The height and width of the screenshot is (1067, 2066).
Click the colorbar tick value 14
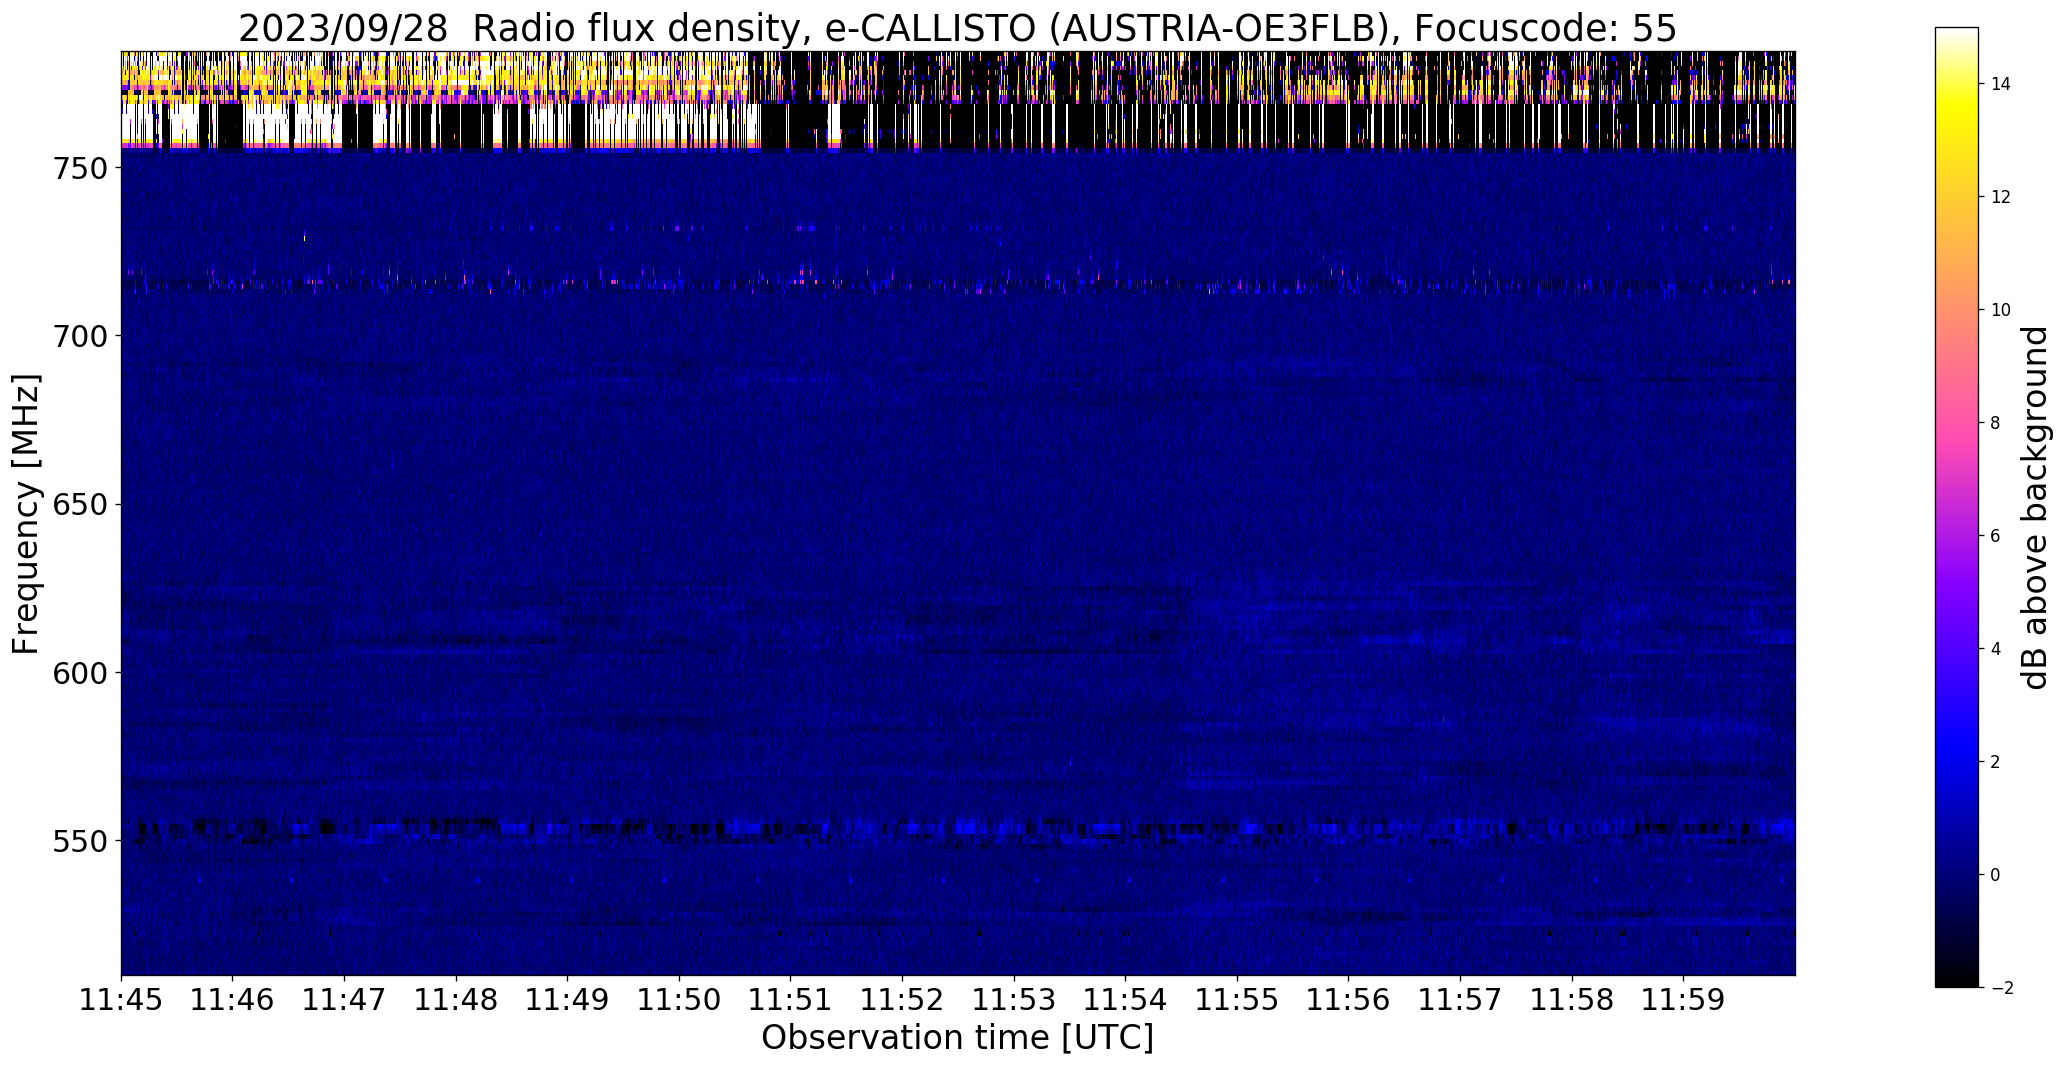(2001, 84)
